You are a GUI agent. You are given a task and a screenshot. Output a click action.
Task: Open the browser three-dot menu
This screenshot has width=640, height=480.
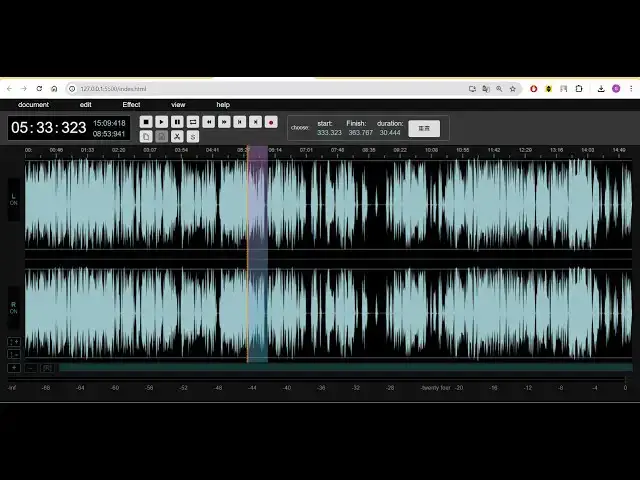[x=631, y=89]
